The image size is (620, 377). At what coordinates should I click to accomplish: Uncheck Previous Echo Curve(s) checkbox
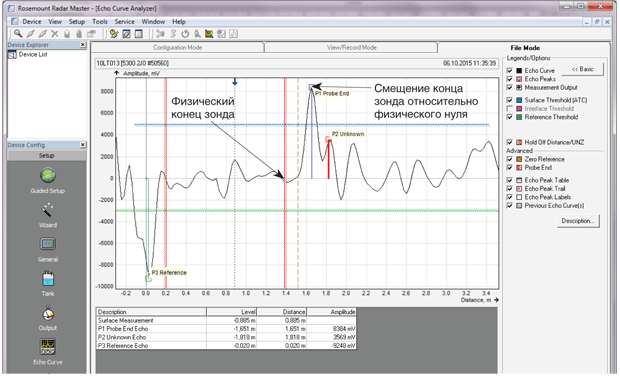pyautogui.click(x=510, y=206)
